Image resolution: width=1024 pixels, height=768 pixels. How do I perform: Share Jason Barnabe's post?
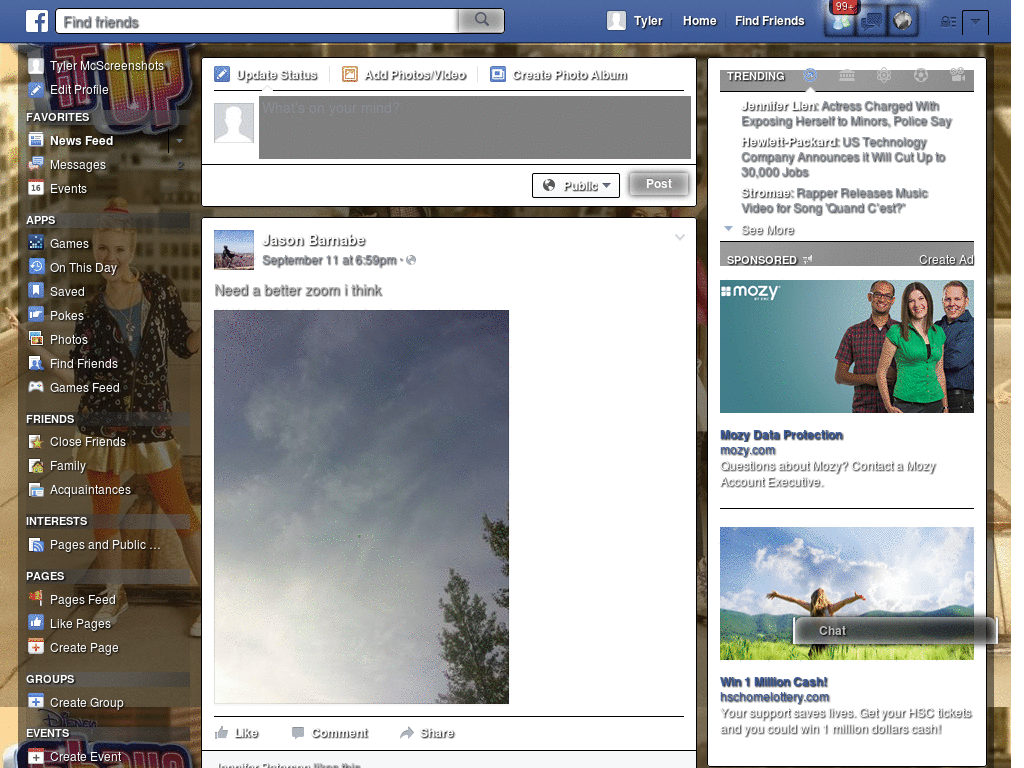(428, 733)
